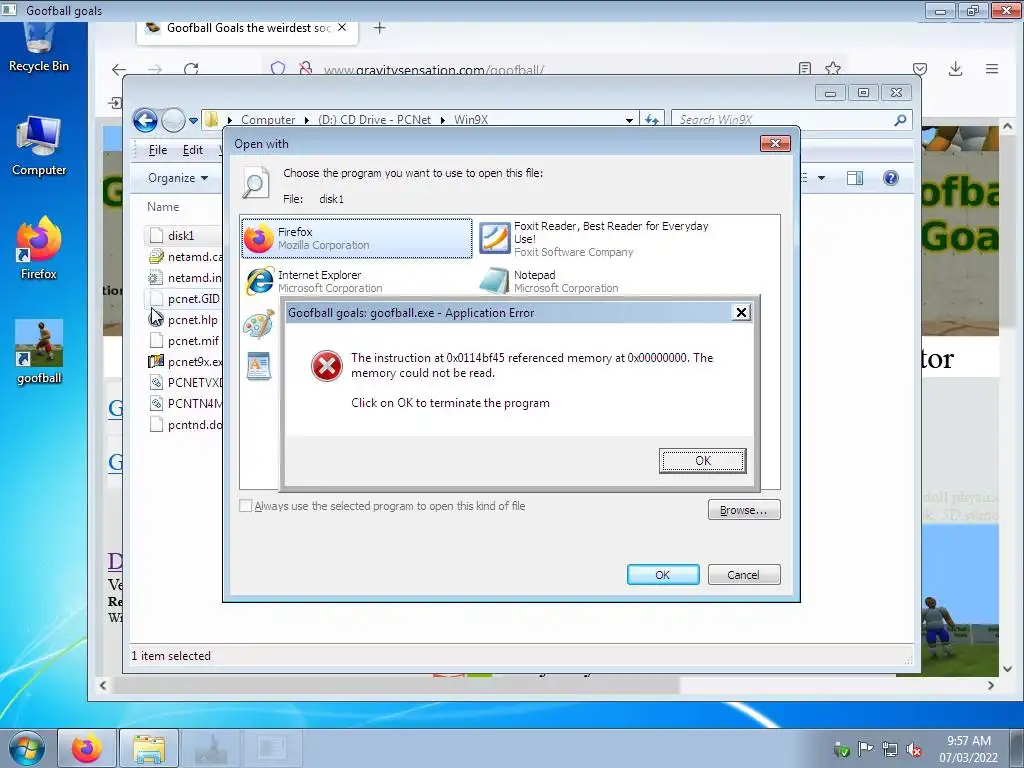This screenshot has width=1024, height=768.
Task: Open Computer desktop icon
Action: [39, 146]
